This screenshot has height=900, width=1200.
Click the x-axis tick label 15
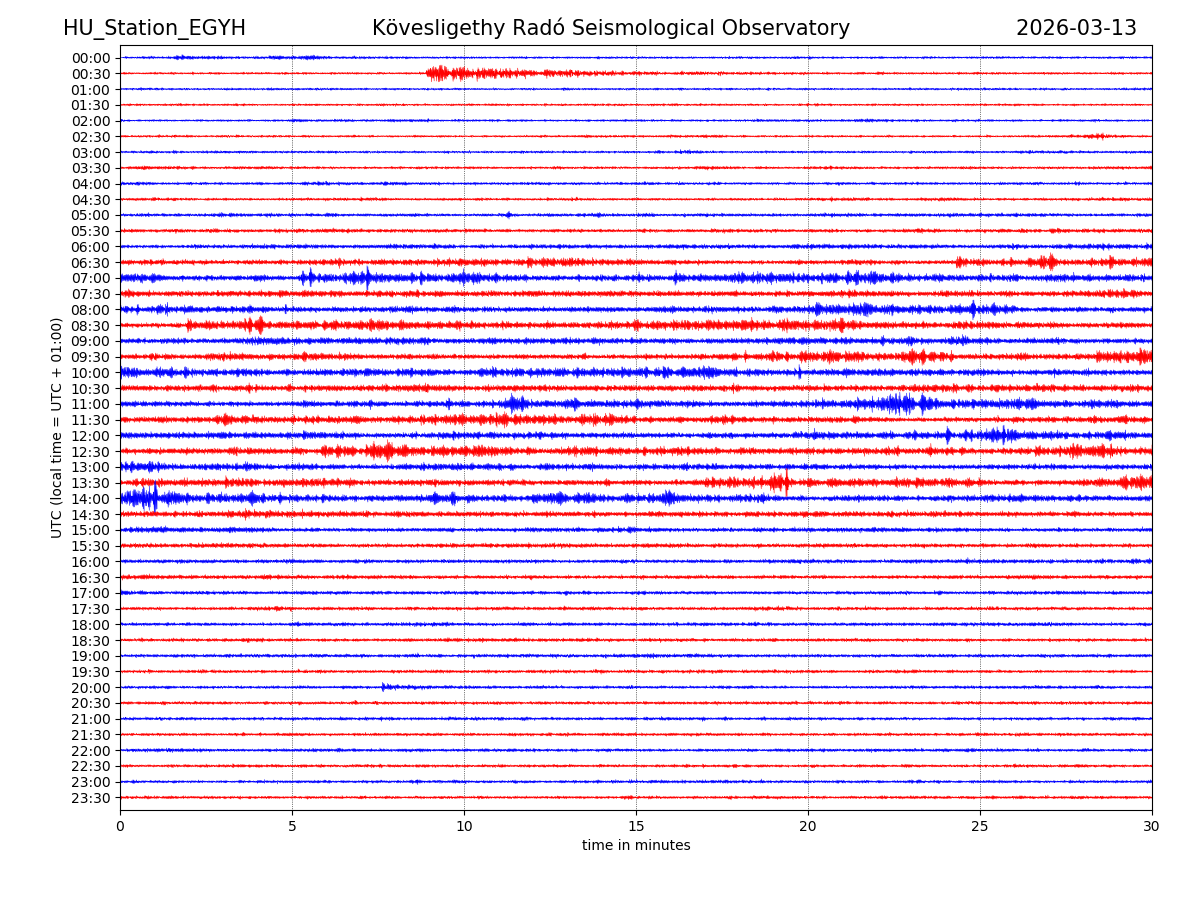point(636,826)
